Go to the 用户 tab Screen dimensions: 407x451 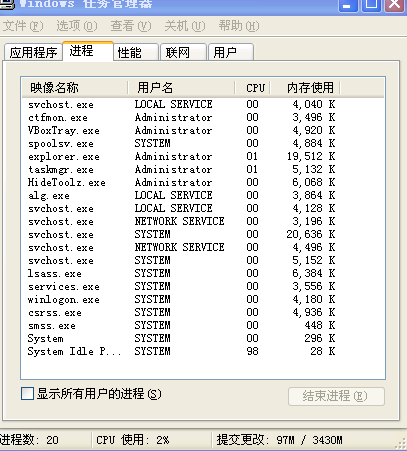click(231, 52)
